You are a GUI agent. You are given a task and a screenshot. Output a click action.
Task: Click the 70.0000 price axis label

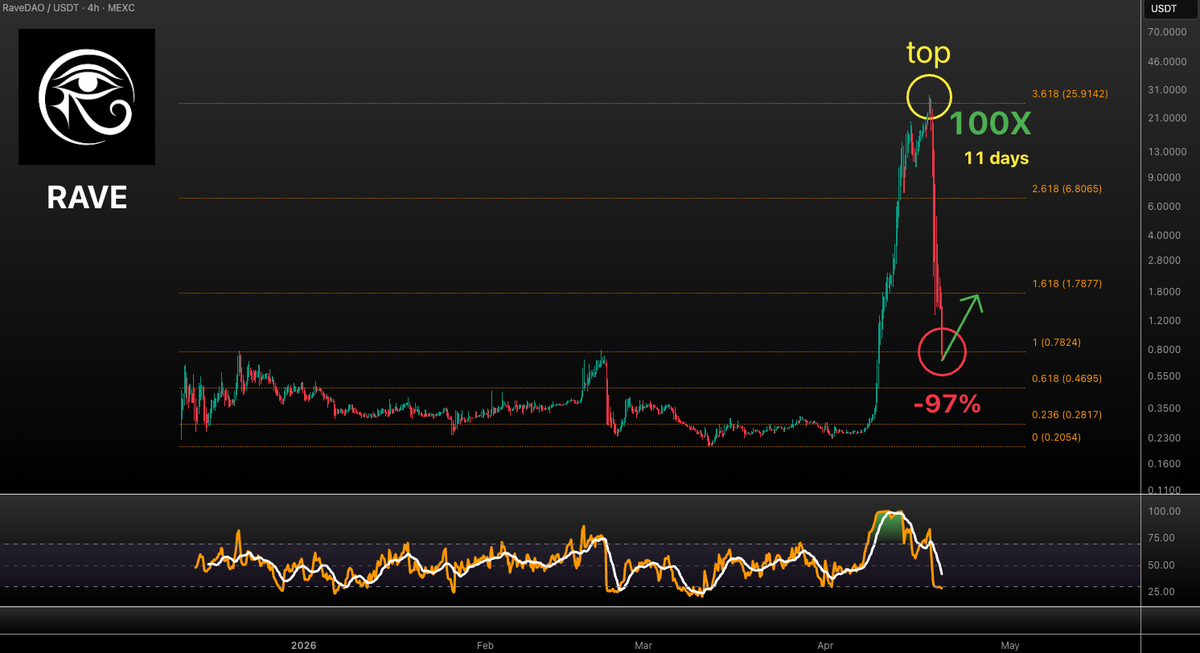pyautogui.click(x=1167, y=33)
